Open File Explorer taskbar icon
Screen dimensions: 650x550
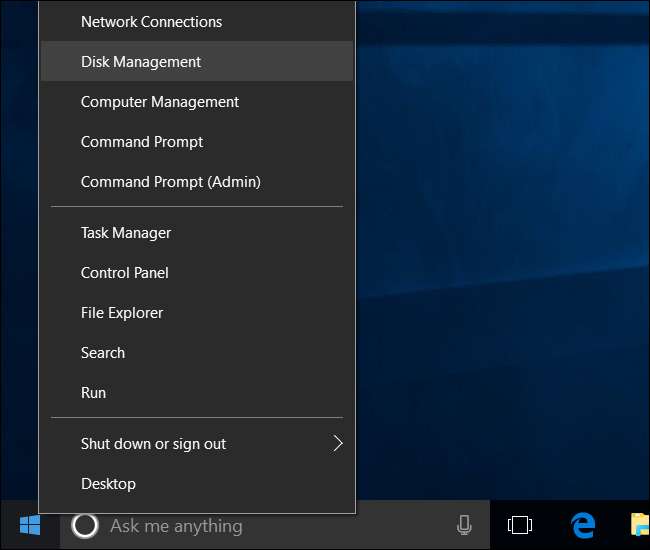click(639, 525)
